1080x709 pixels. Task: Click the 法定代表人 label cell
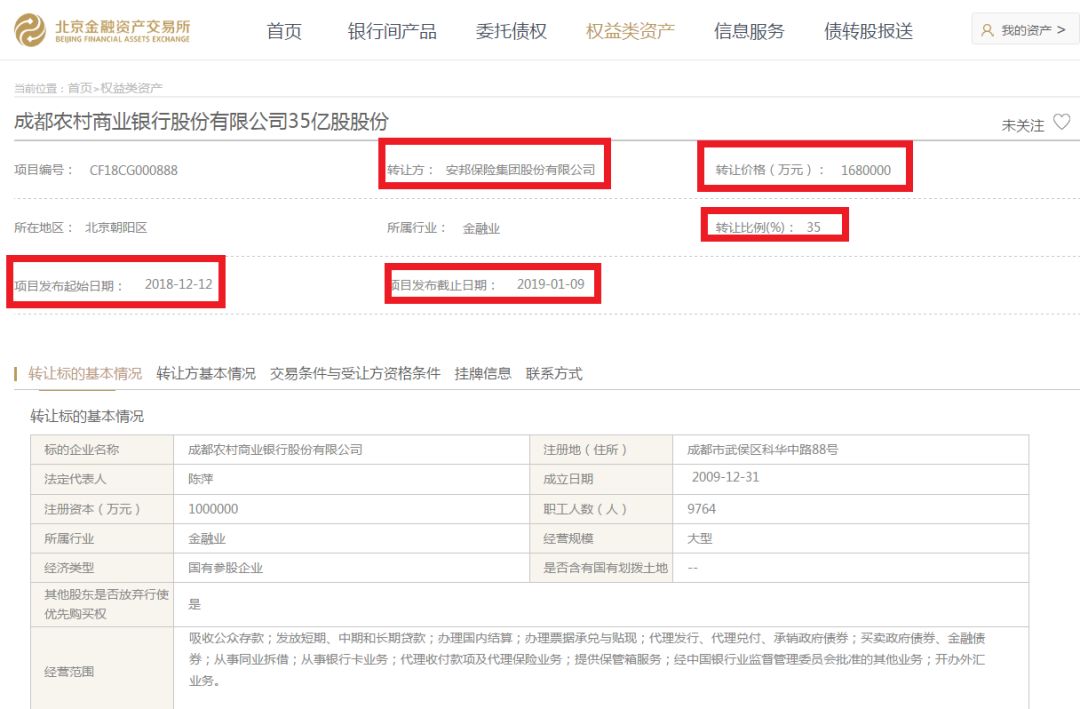tap(102, 480)
